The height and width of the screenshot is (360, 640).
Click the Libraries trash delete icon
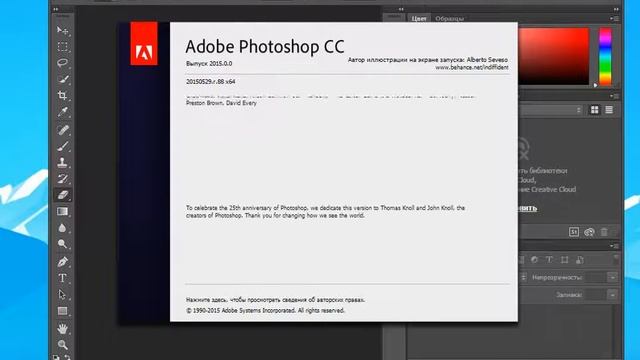[604, 232]
